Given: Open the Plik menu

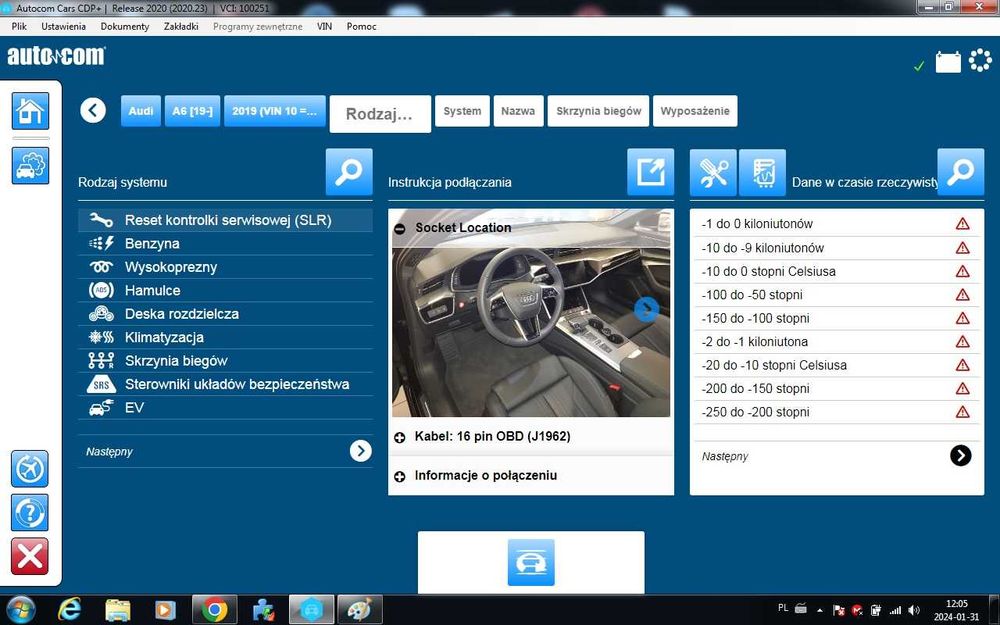Looking at the screenshot, I should pos(19,26).
